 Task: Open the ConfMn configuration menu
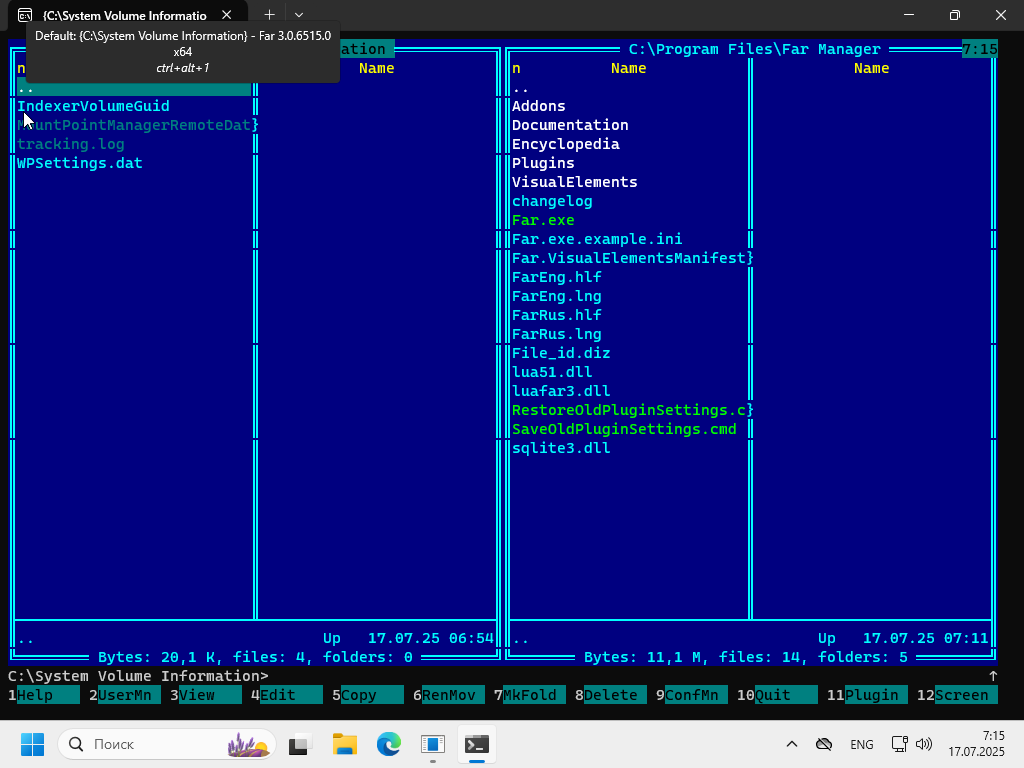point(695,695)
